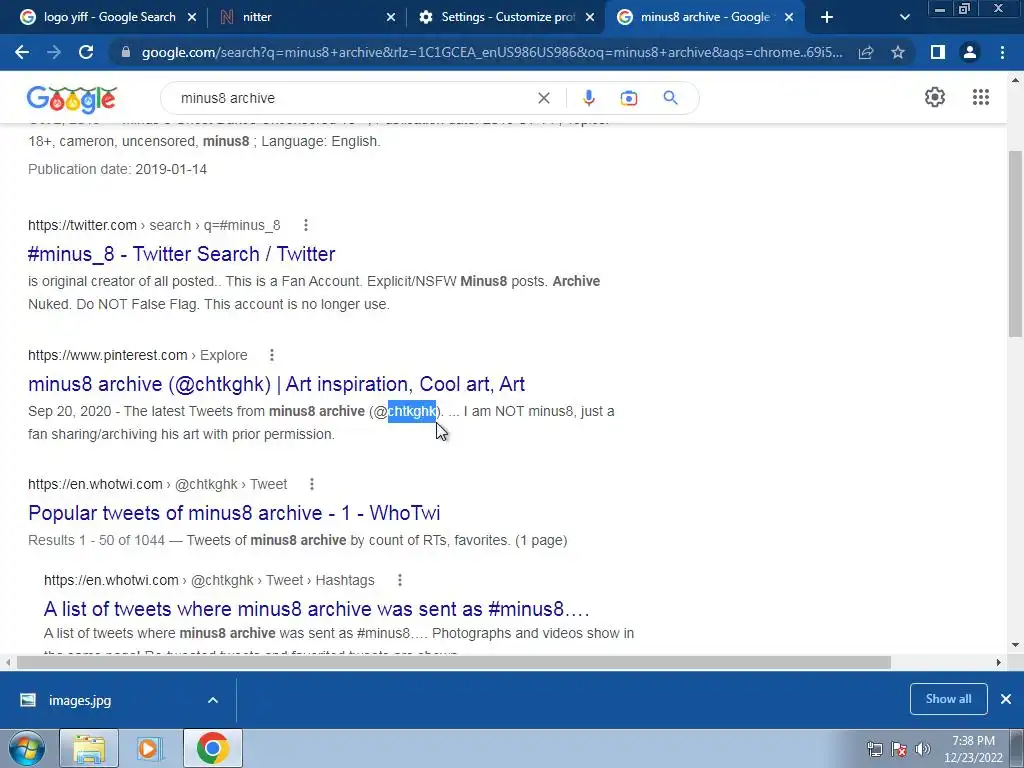Screen dimensions: 1024x768
Task: Click the scroll right arrow
Action: (999, 662)
